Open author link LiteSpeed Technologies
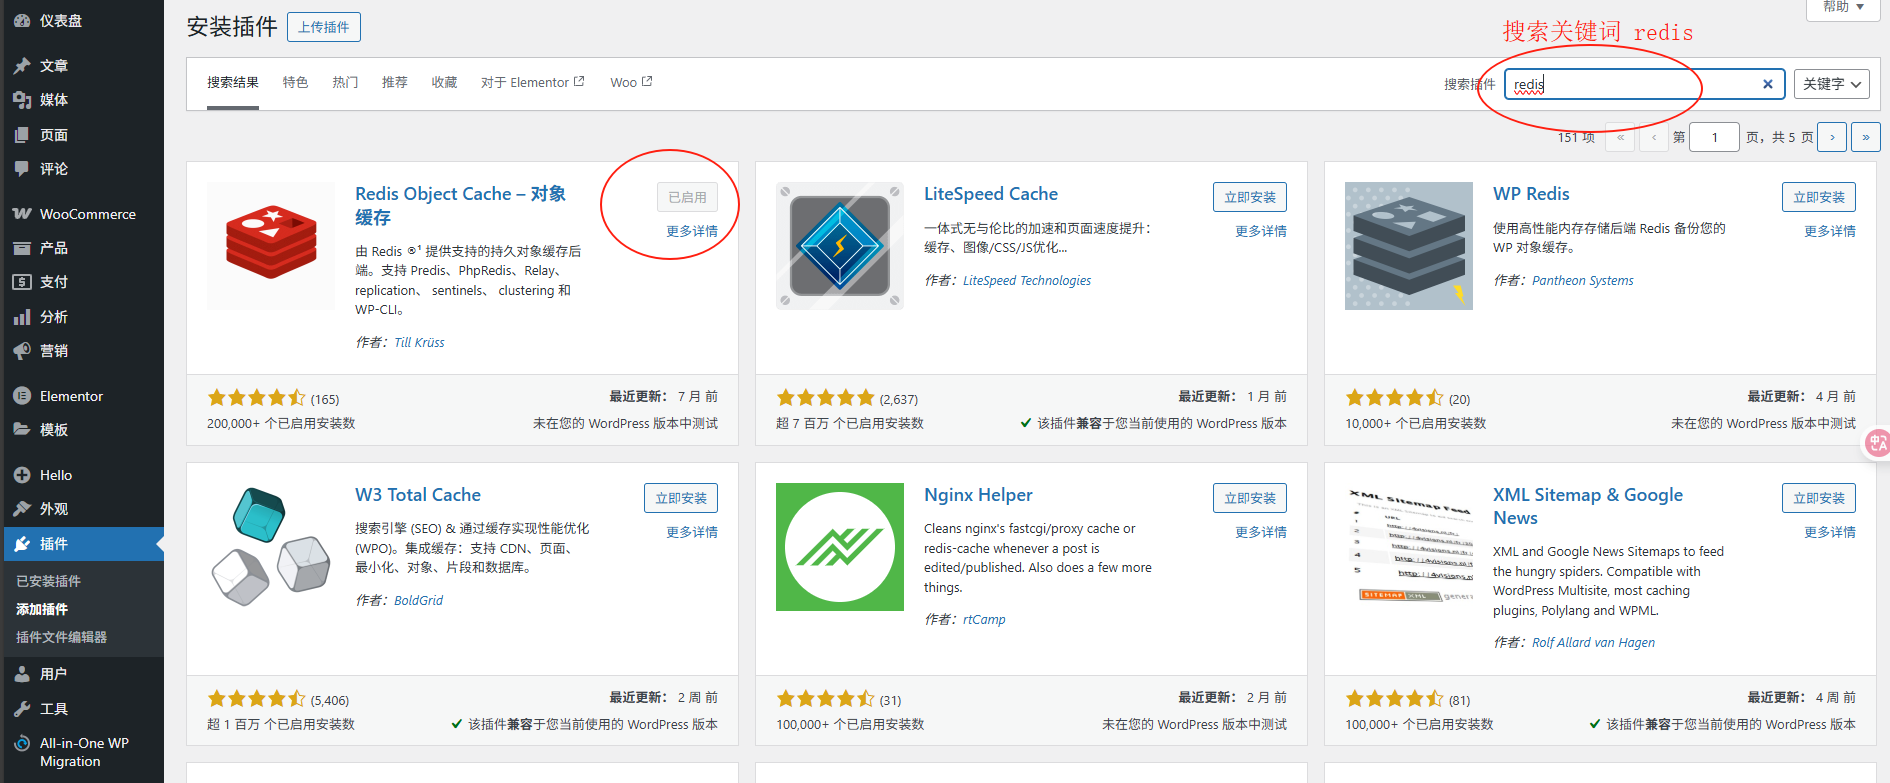Viewport: 1890px width, 783px height. click(1027, 281)
